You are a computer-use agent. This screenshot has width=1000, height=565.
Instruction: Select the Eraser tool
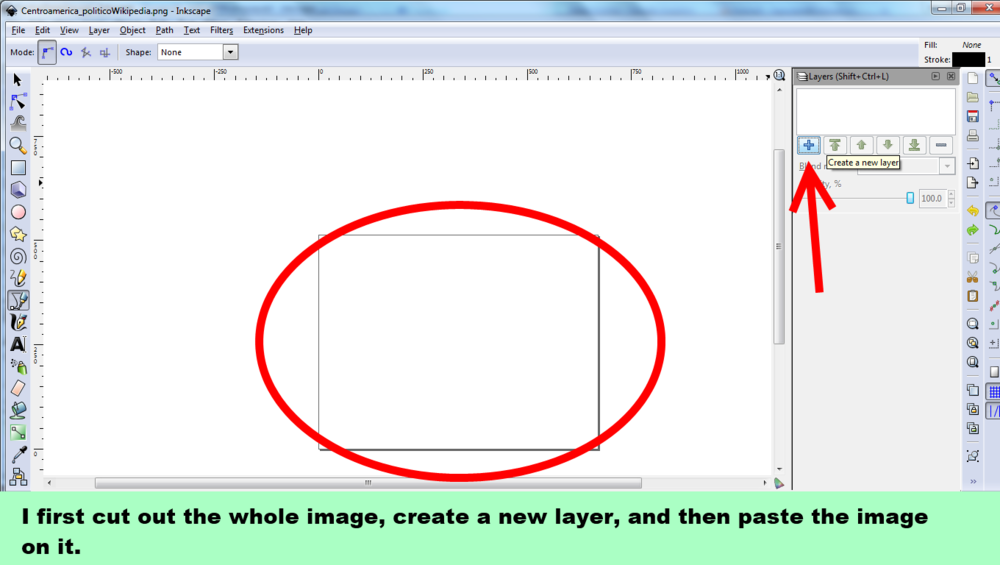(x=18, y=388)
